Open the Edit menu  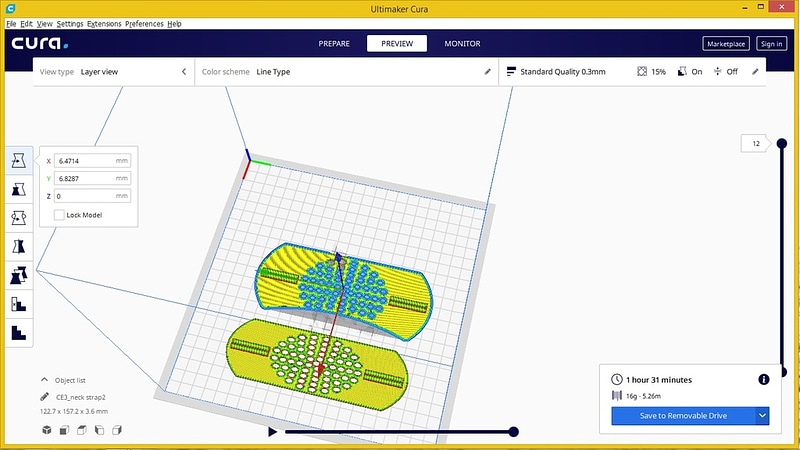27,23
